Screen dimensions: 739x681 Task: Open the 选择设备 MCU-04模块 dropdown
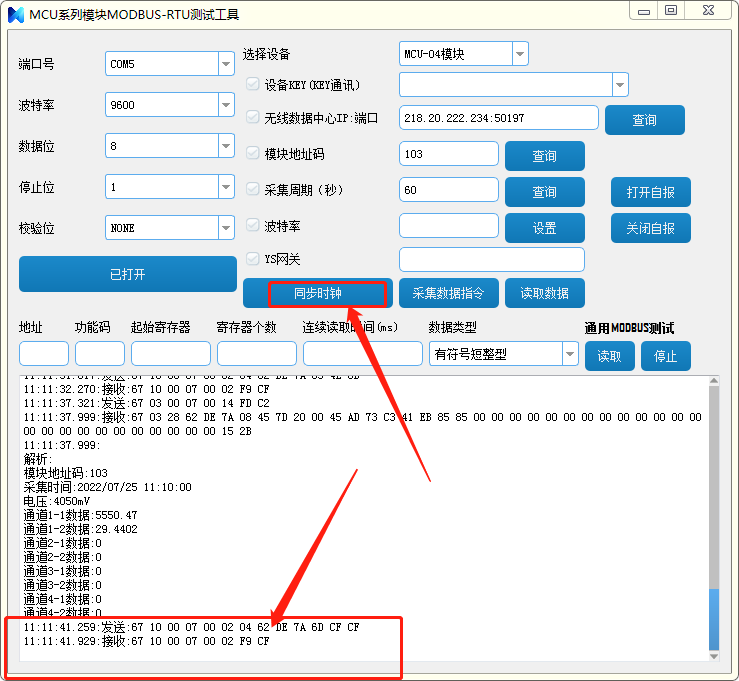pyautogui.click(x=519, y=54)
